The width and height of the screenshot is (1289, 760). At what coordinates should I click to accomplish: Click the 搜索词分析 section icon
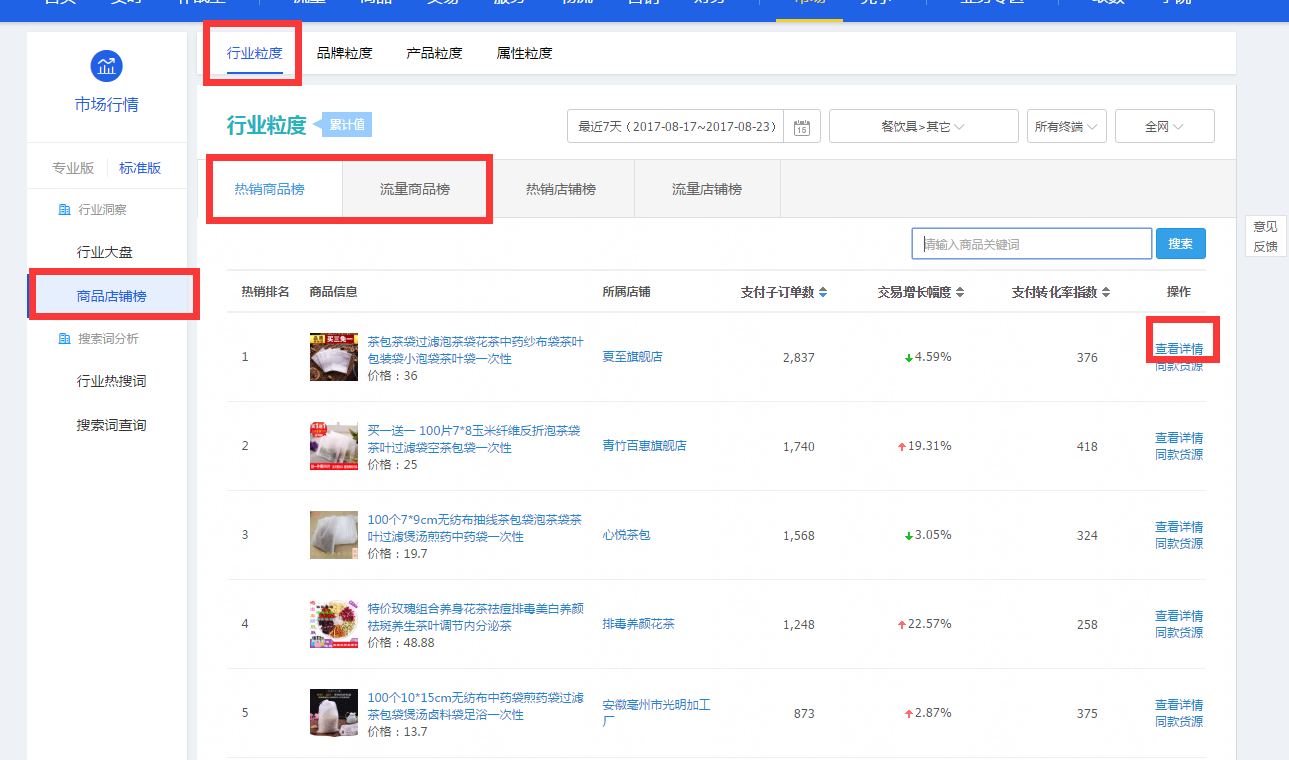pos(65,339)
